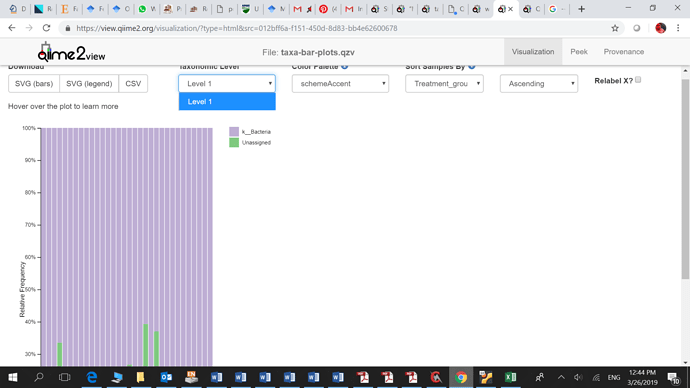The width and height of the screenshot is (690, 388).
Task: Show hidden system tray icons
Action: coord(561,377)
